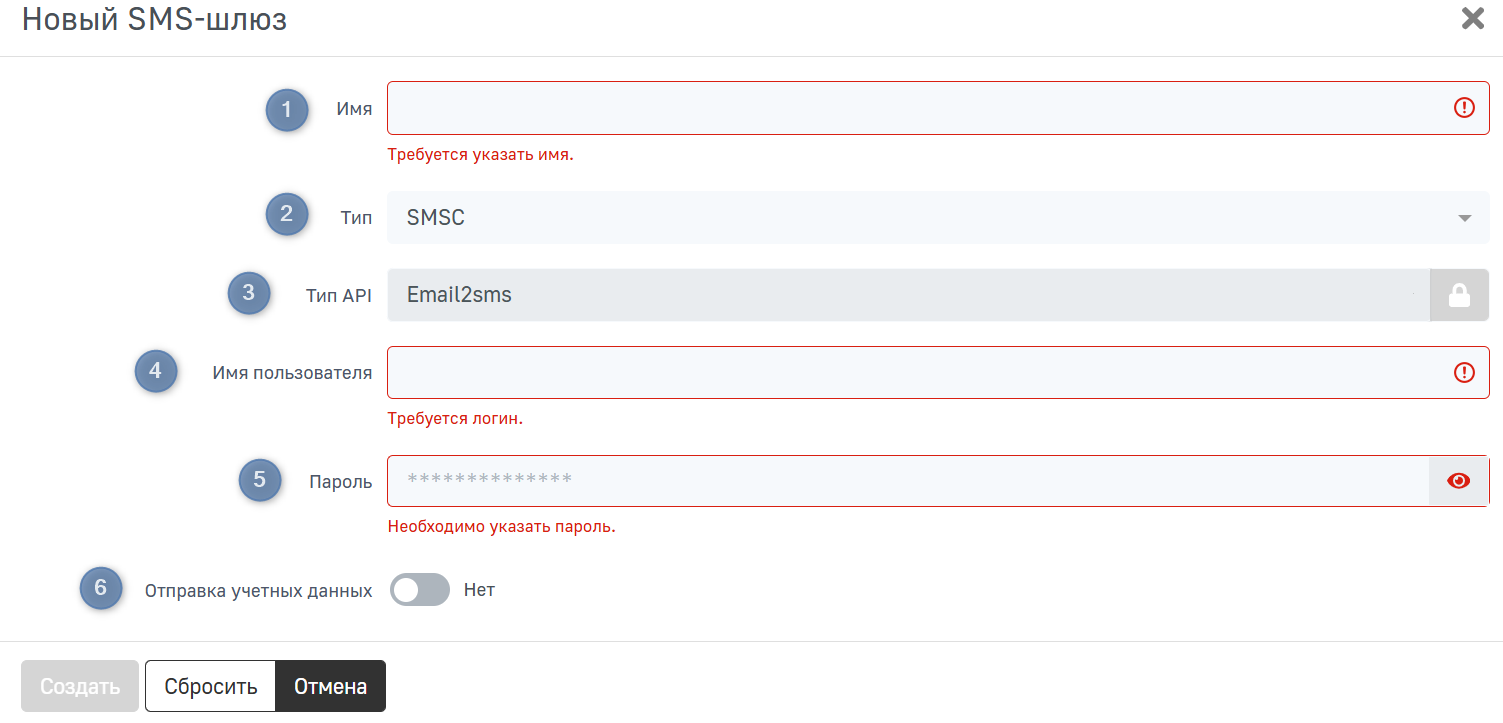Click the numbered badge 2 icon
The height and width of the screenshot is (723, 1503).
tap(287, 214)
